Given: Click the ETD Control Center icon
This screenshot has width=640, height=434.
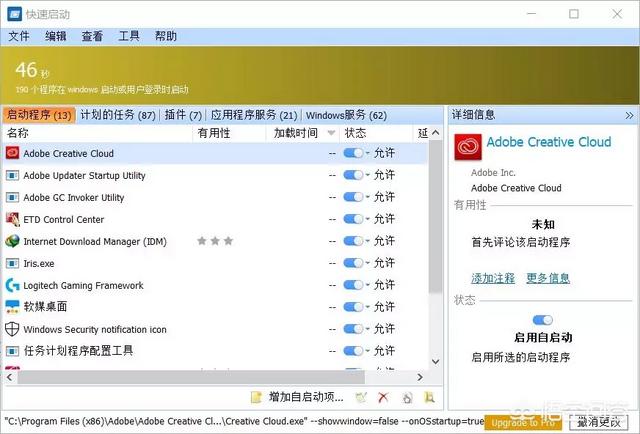Looking at the screenshot, I should click(x=12, y=220).
